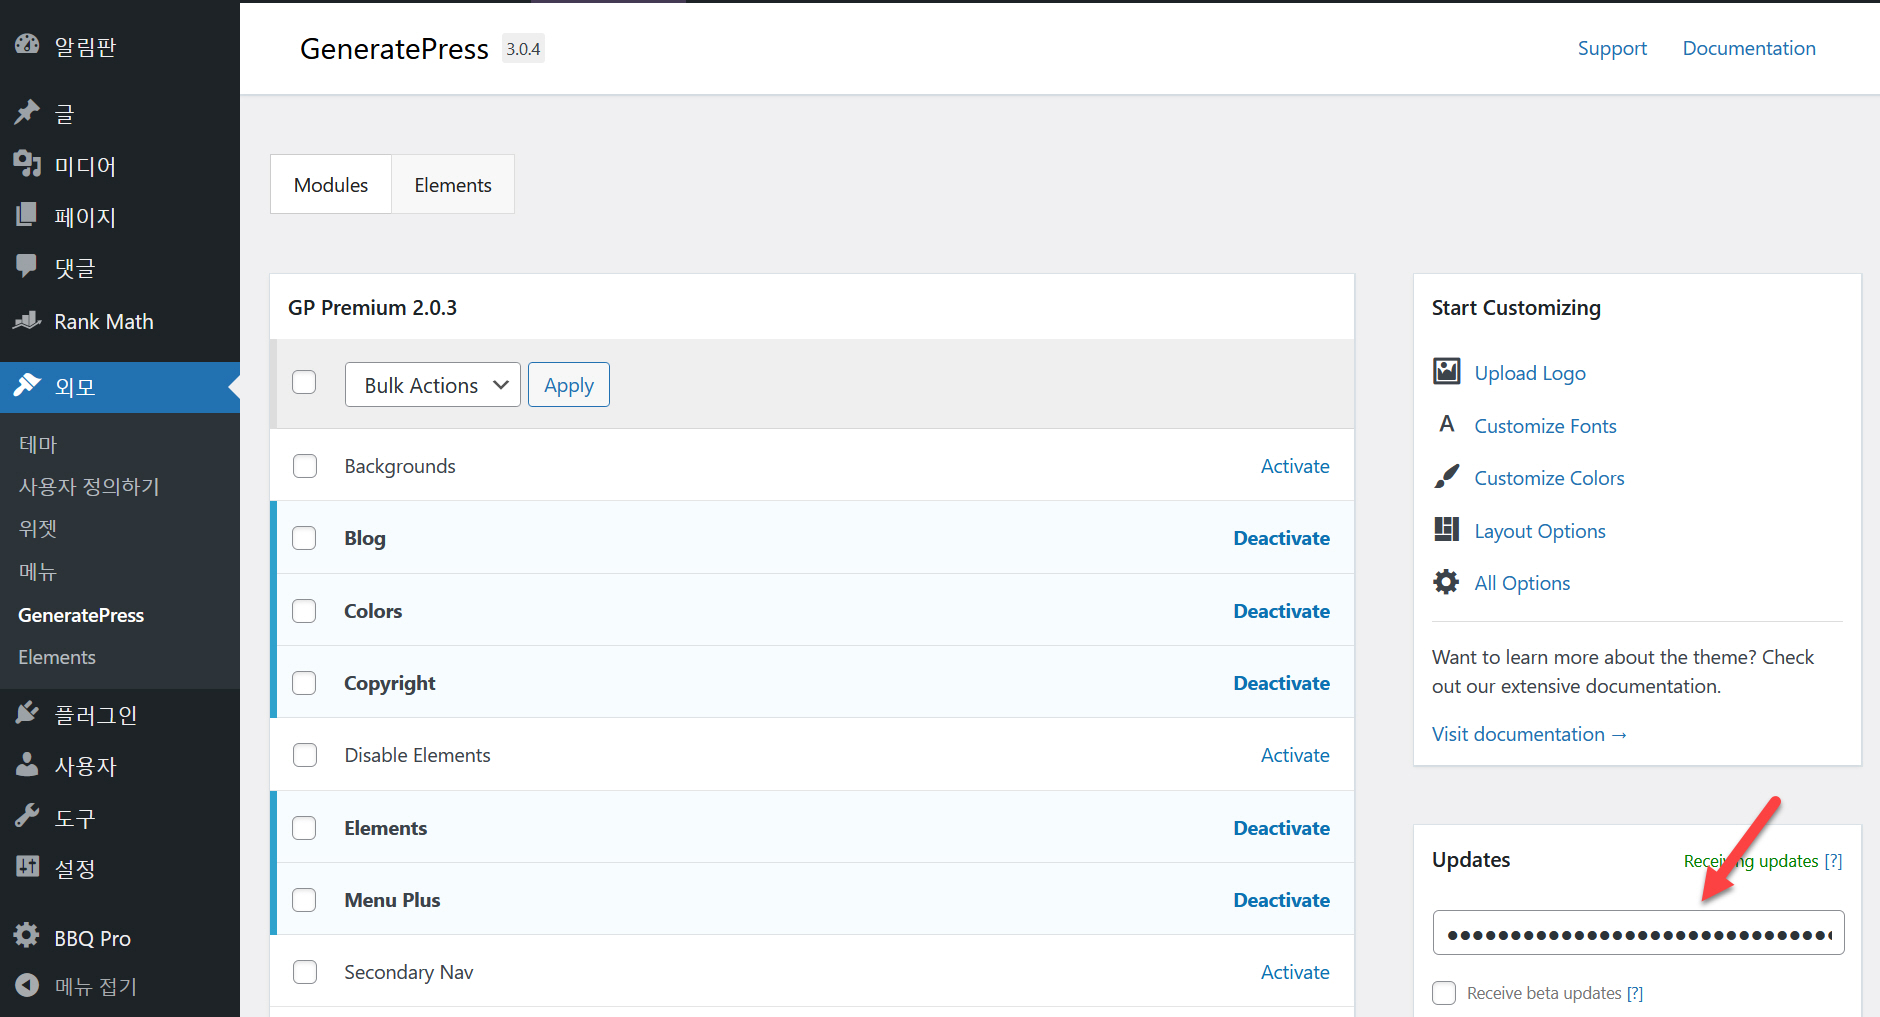The image size is (1880, 1017).
Task: Check the Backgrounds module checkbox
Action: [305, 466]
